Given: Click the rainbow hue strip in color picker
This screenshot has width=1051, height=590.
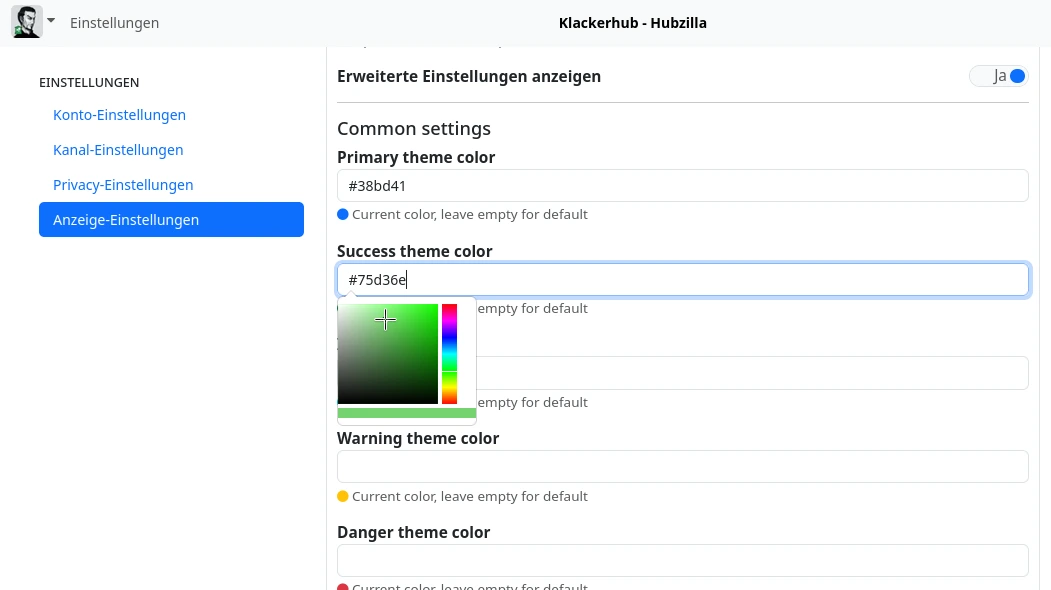Looking at the screenshot, I should pyautogui.click(x=449, y=354).
